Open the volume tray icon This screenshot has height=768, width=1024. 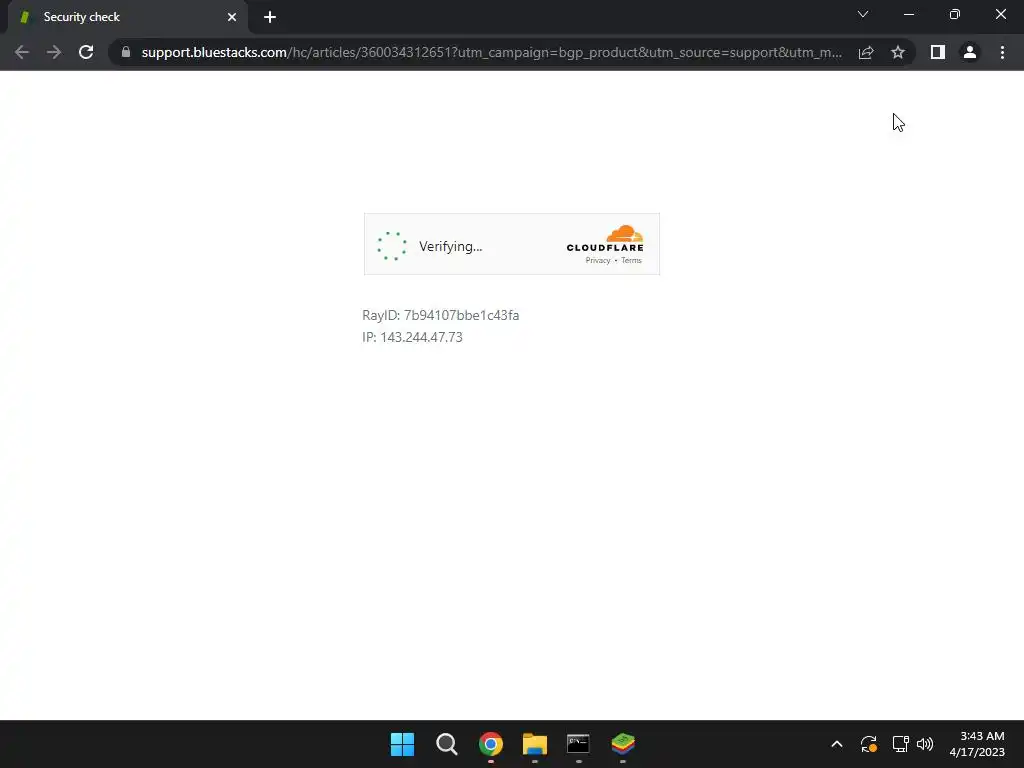925,744
